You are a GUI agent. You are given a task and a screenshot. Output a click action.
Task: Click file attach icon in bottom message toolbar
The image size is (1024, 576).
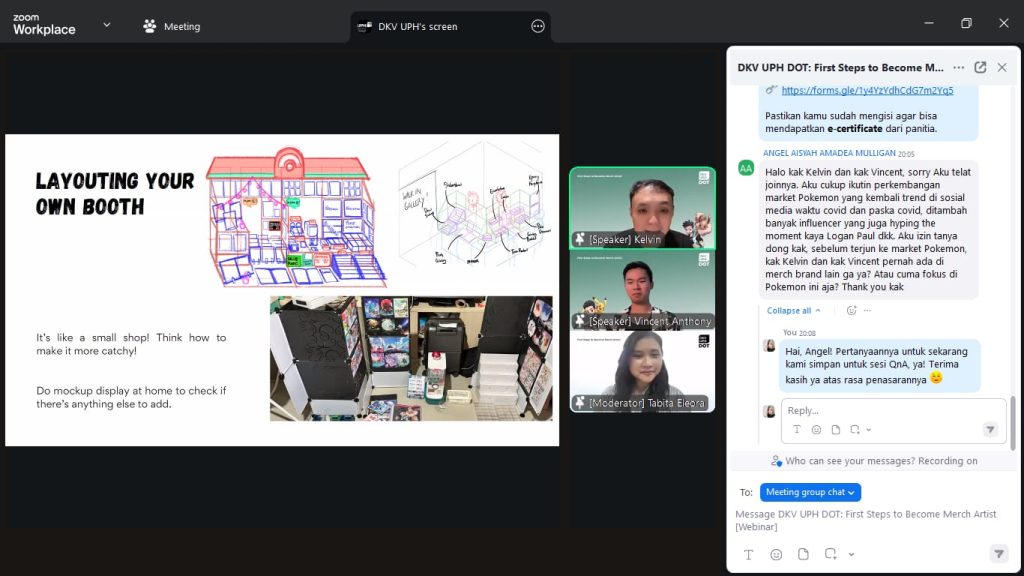tap(803, 554)
